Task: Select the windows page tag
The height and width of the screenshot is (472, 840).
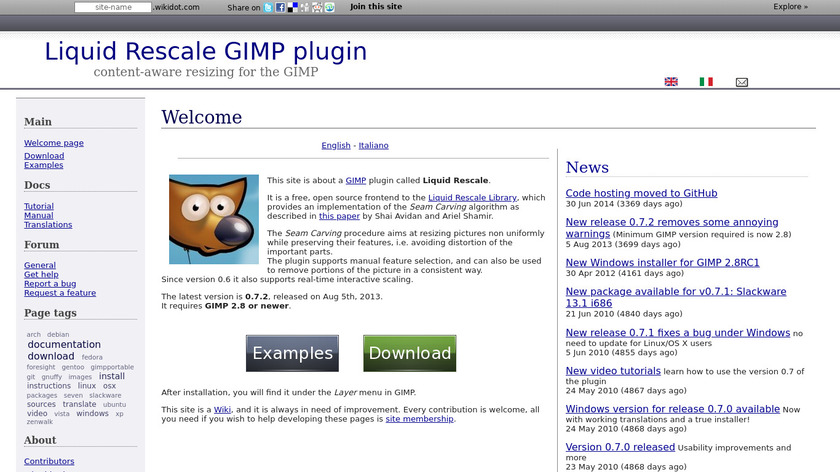Action: tap(92, 413)
